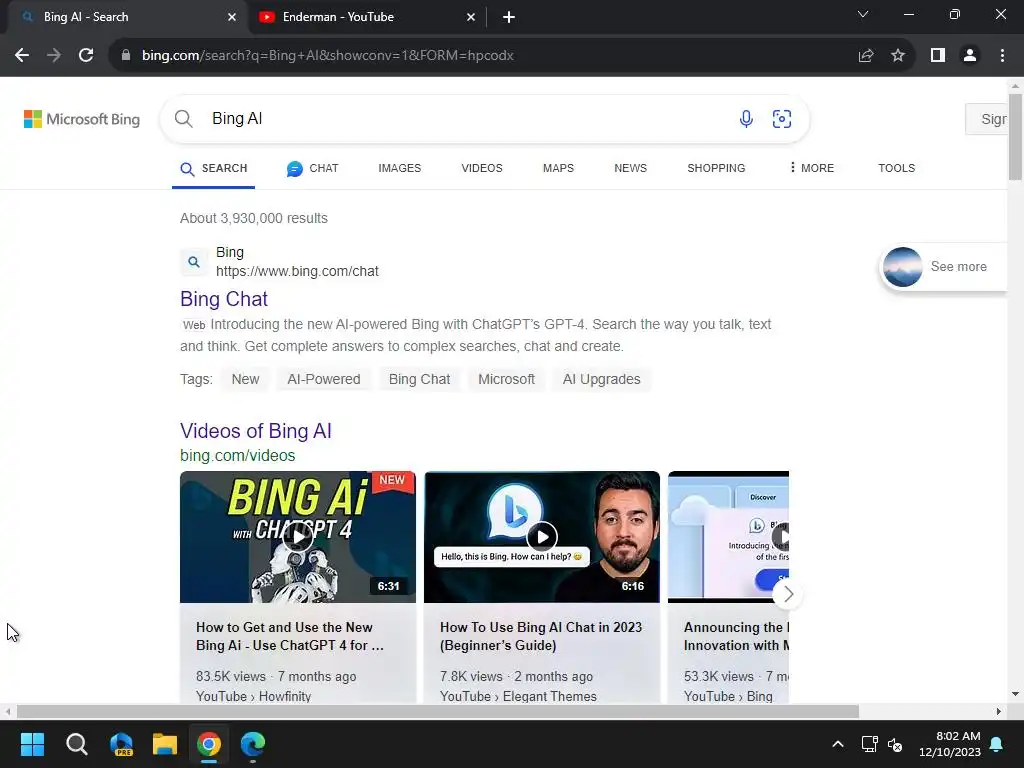Image resolution: width=1024 pixels, height=768 pixels.
Task: Switch to the CHAT tab
Action: 312,168
